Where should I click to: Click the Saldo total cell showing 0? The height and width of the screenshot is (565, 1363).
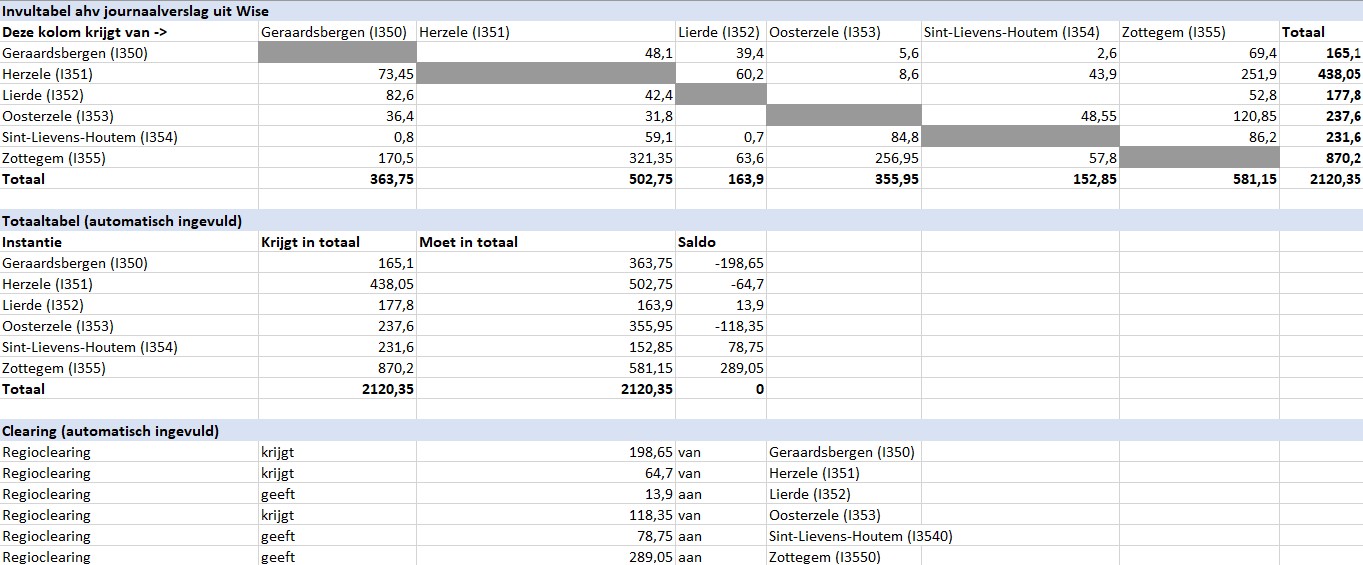[x=720, y=389]
